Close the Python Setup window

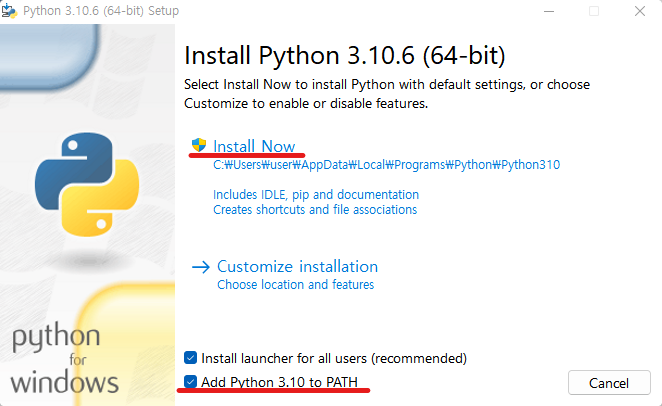(x=640, y=11)
